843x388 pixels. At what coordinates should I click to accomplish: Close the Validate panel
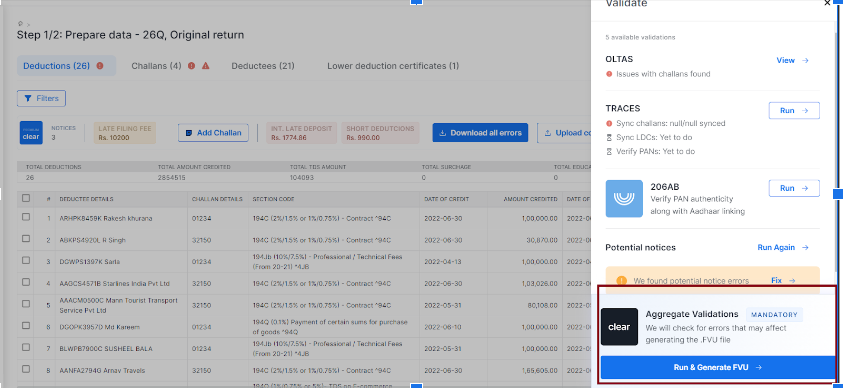[827, 3]
